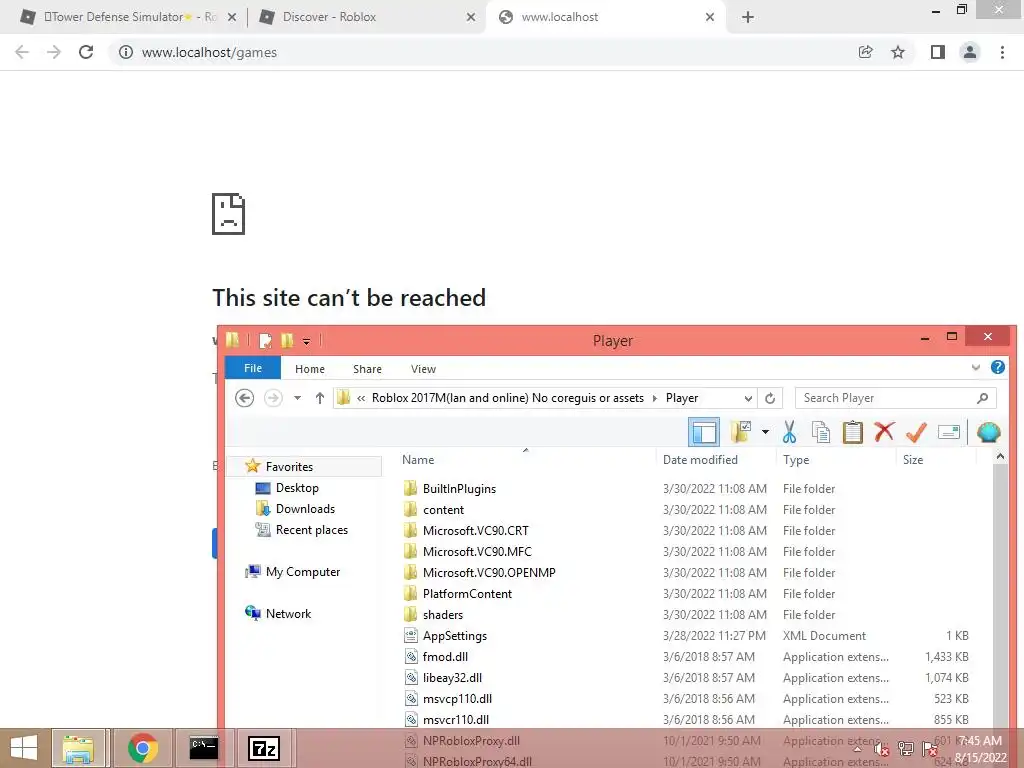
Task: Open the View ribbon tab
Action: 423,369
